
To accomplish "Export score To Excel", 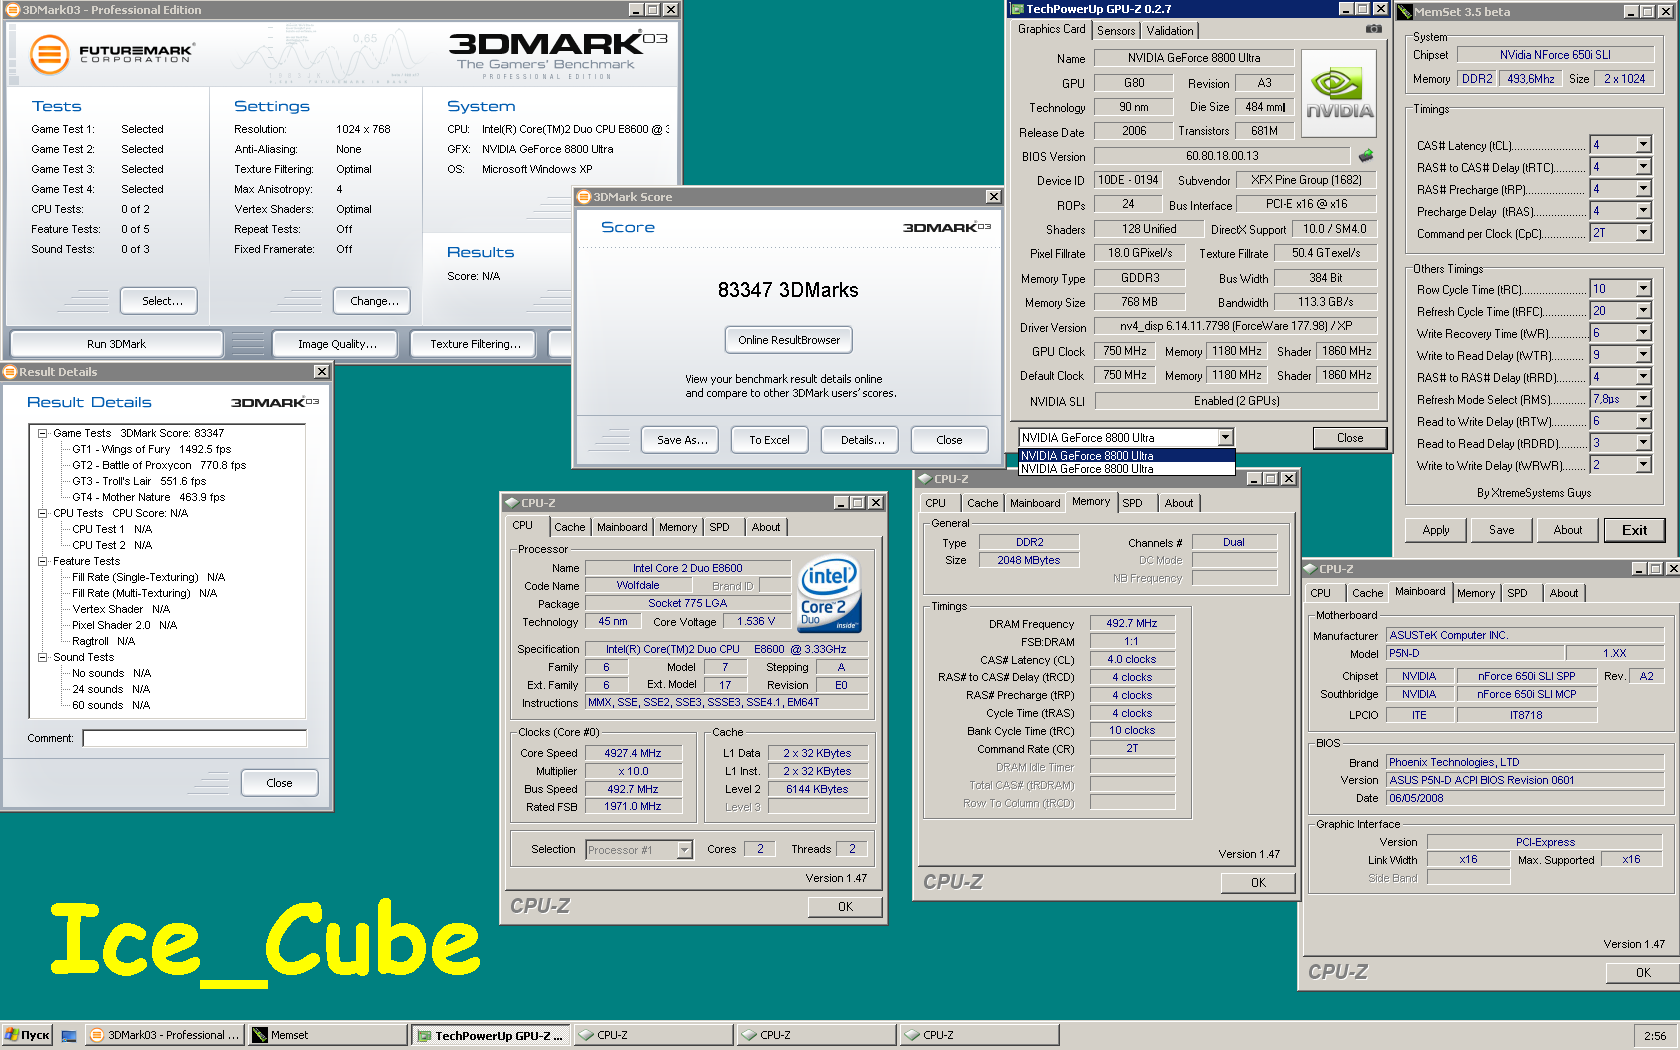I will click(769, 440).
